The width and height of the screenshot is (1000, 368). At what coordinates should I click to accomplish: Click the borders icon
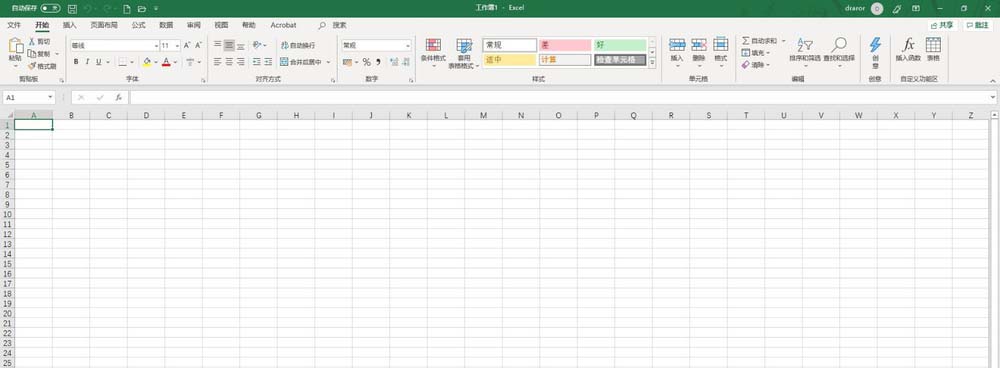tap(122, 62)
